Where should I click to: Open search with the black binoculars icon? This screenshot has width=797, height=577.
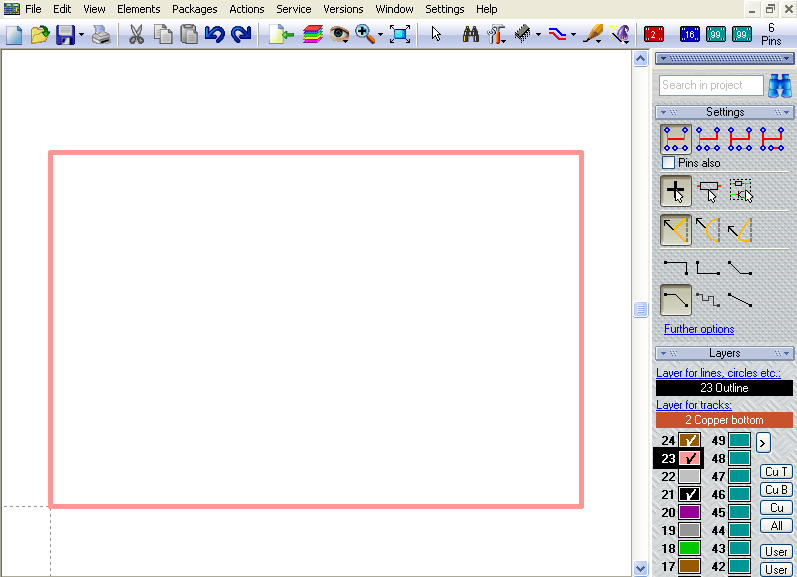pos(471,35)
